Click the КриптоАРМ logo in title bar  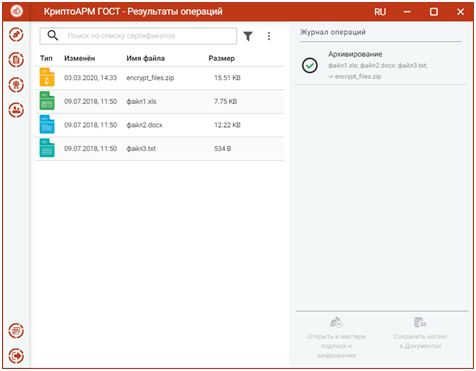tap(16, 11)
